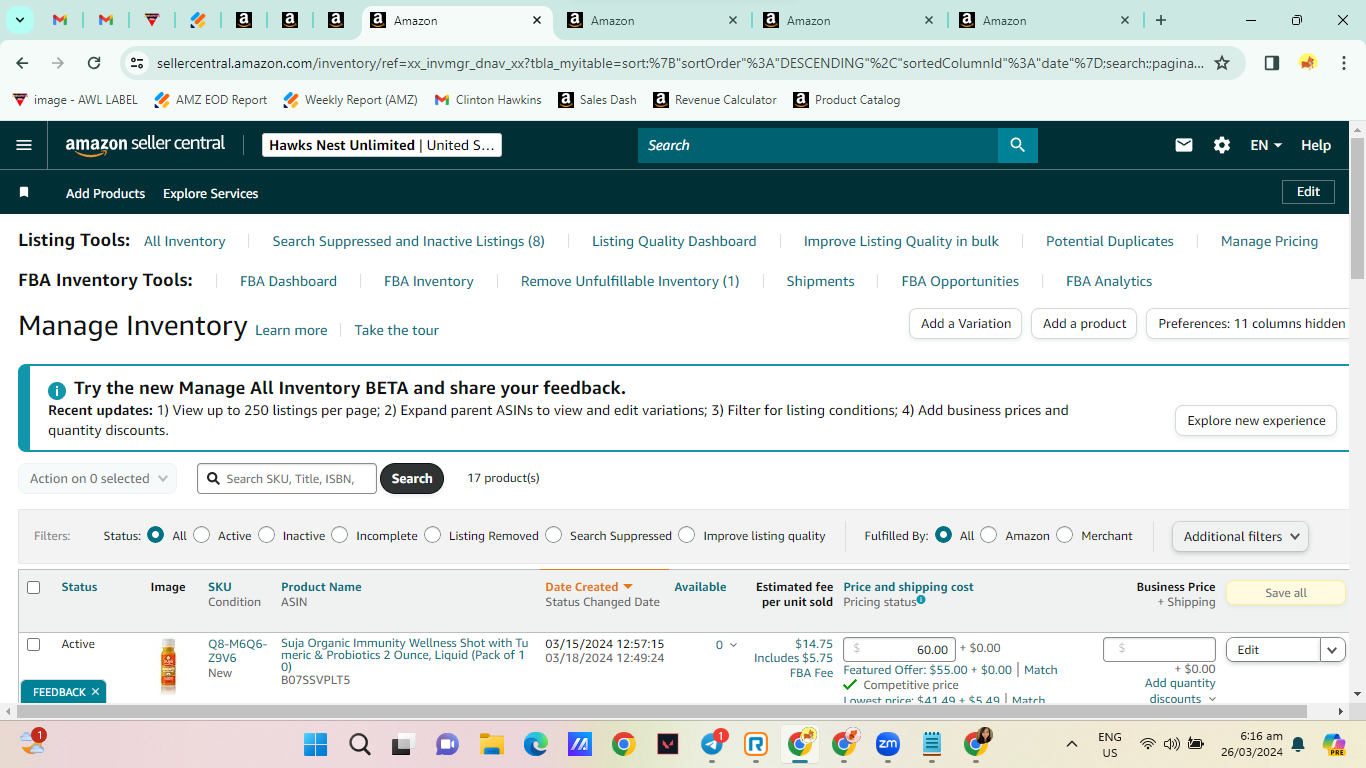Select Fulfilled By 'Merchant' radio button
The width and height of the screenshot is (1366, 768).
(1064, 535)
